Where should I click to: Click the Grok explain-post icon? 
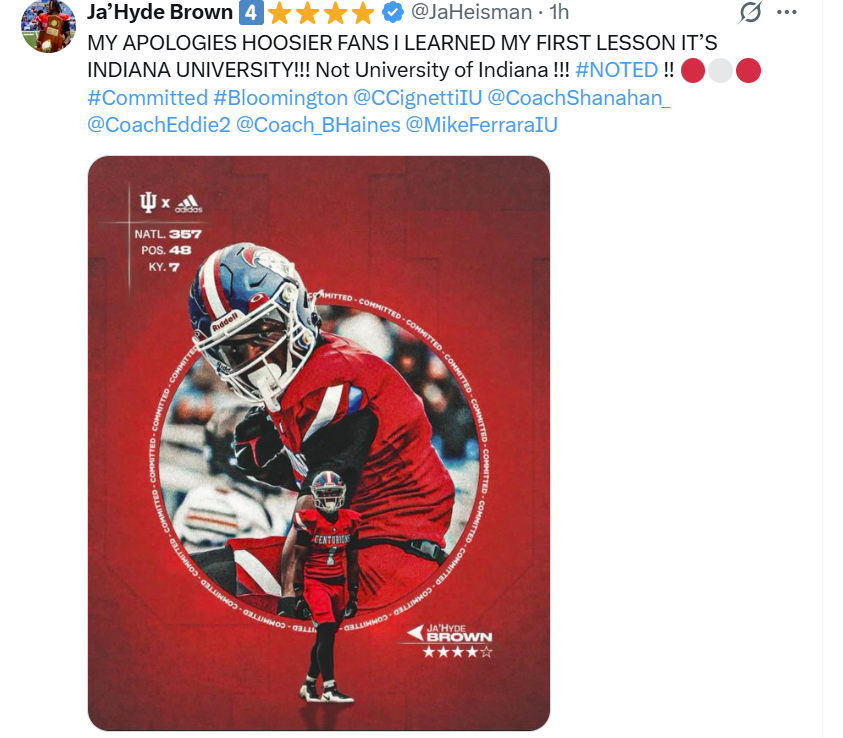[750, 12]
